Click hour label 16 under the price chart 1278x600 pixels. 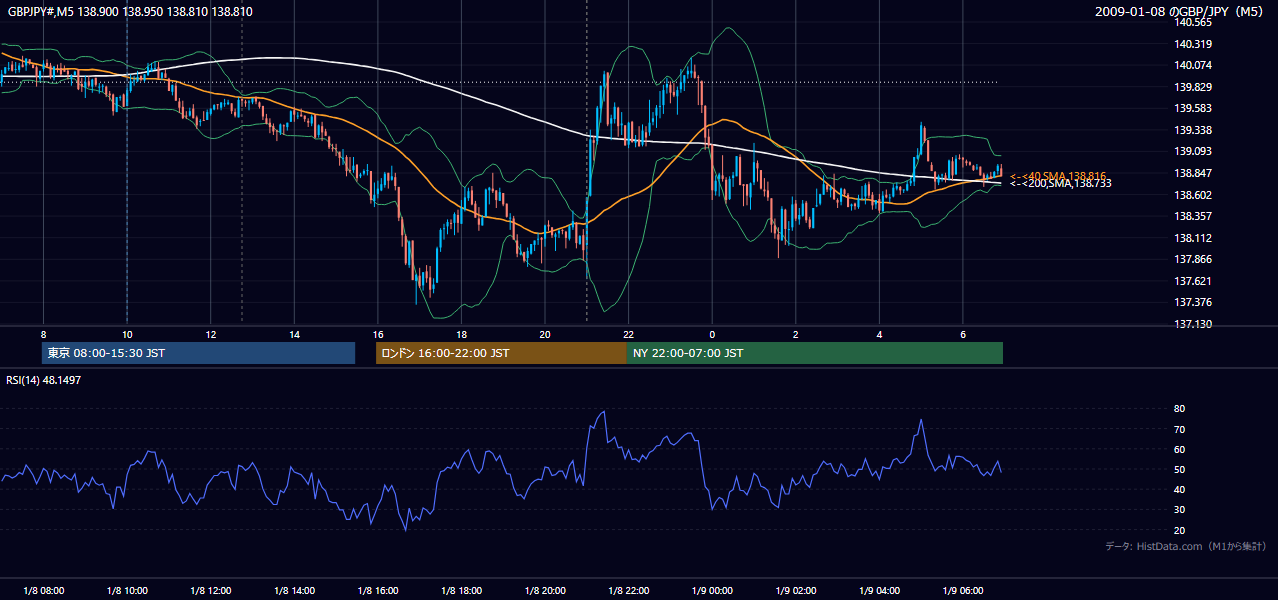(x=377, y=334)
